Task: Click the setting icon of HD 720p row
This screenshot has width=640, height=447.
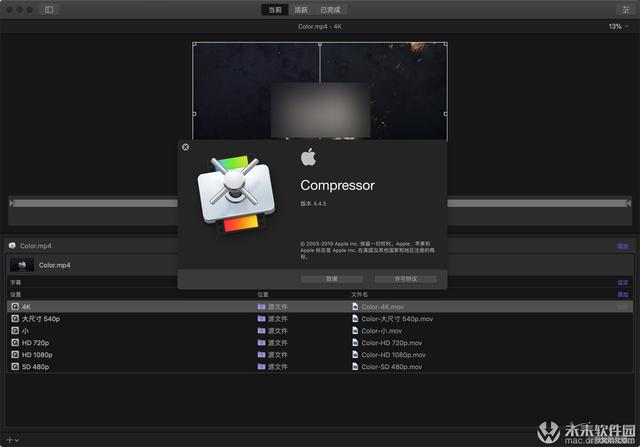Action: click(x=15, y=342)
